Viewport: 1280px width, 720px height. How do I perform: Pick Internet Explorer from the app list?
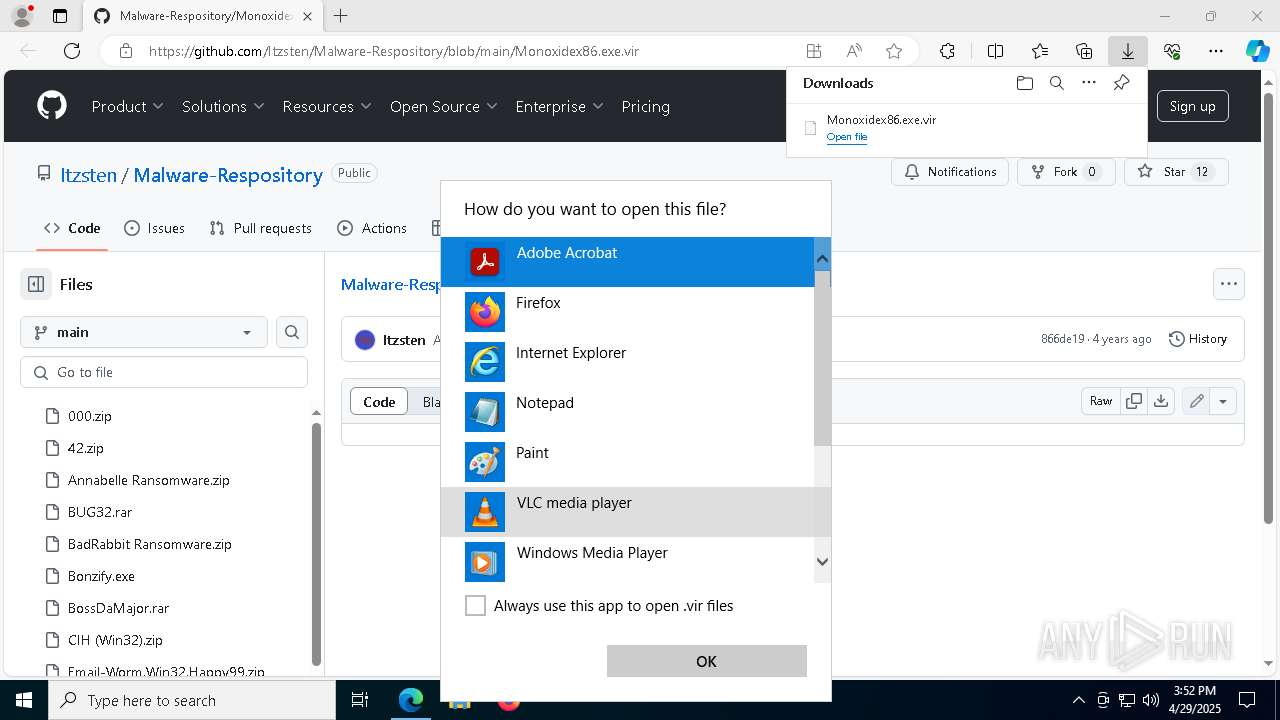[628, 362]
